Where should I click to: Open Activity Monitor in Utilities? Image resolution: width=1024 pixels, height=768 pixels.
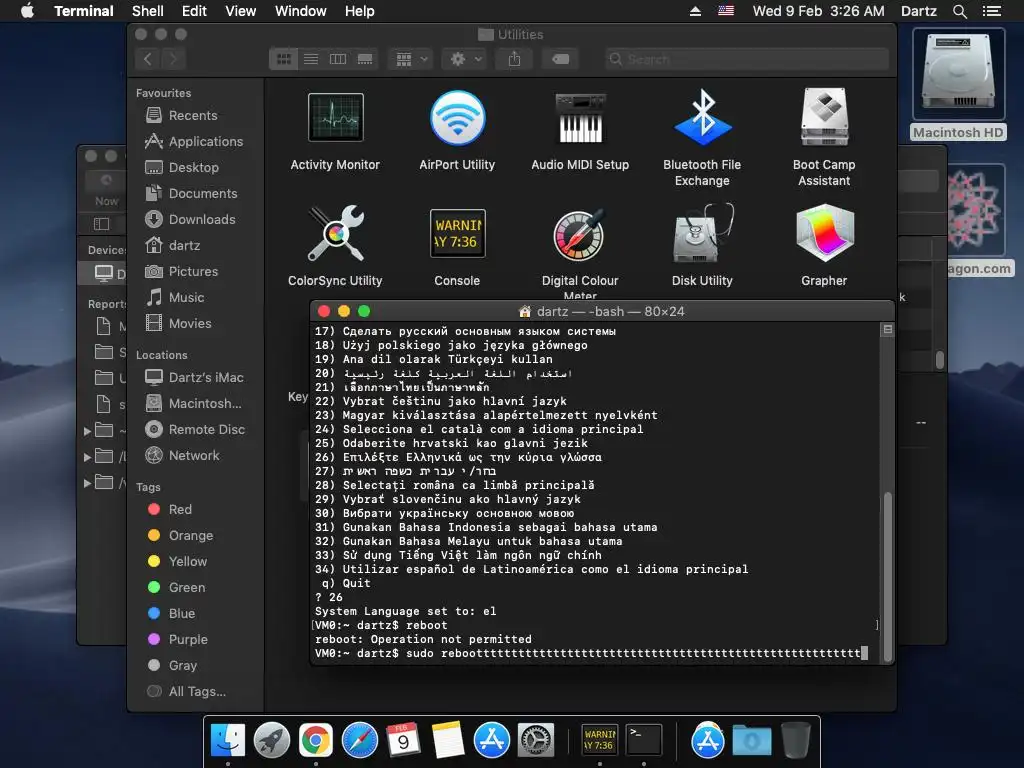click(335, 118)
